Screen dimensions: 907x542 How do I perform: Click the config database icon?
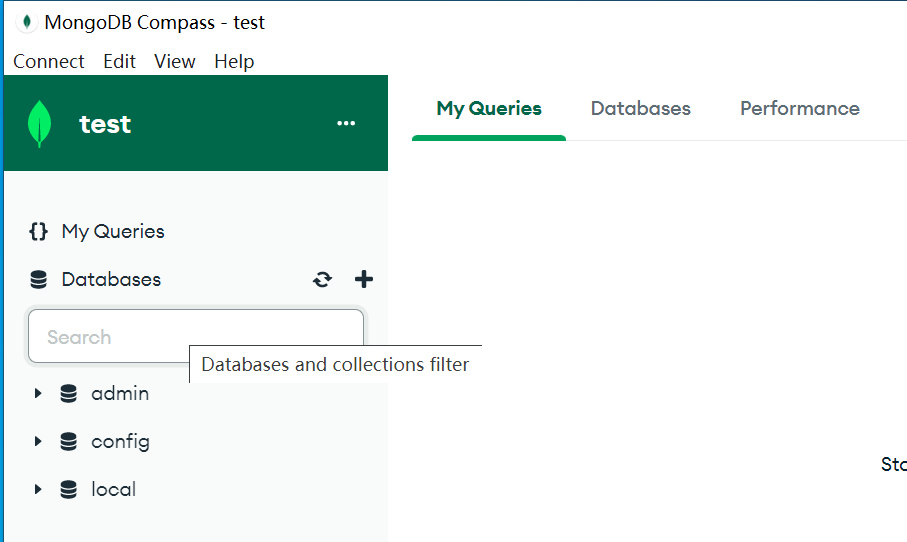click(x=68, y=441)
